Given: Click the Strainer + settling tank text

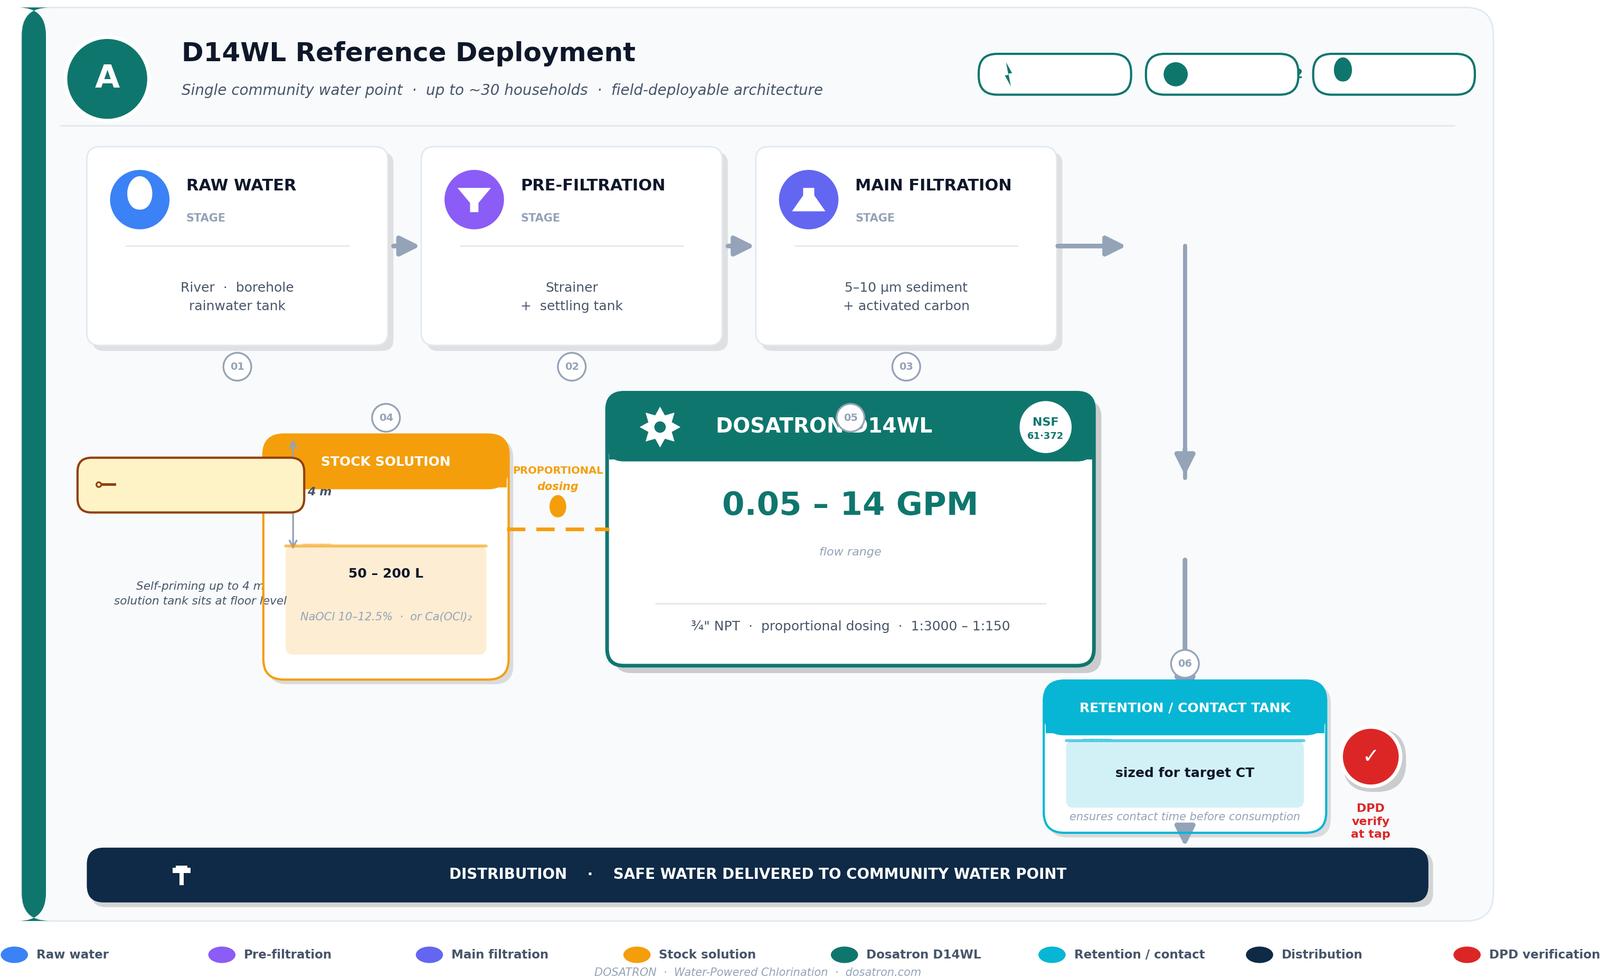Looking at the screenshot, I should [x=572, y=296].
